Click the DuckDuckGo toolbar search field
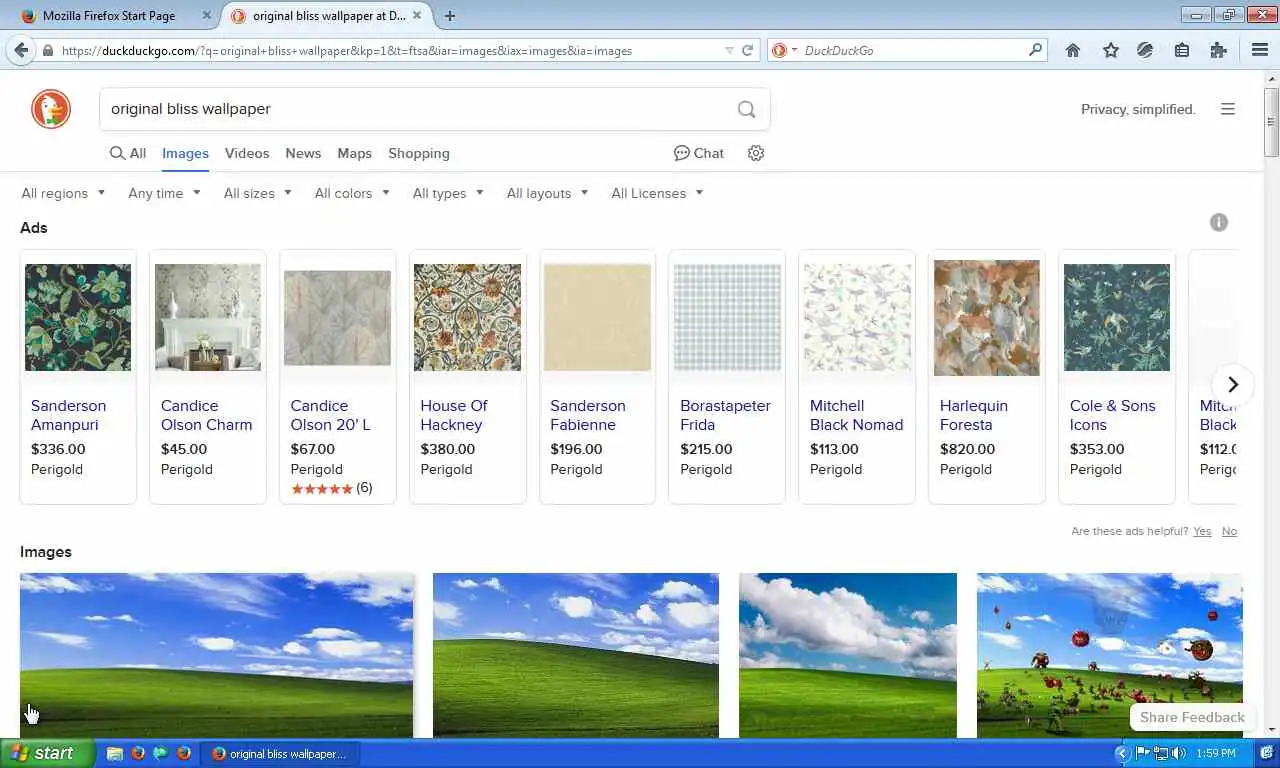This screenshot has height=768, width=1280. pos(910,50)
